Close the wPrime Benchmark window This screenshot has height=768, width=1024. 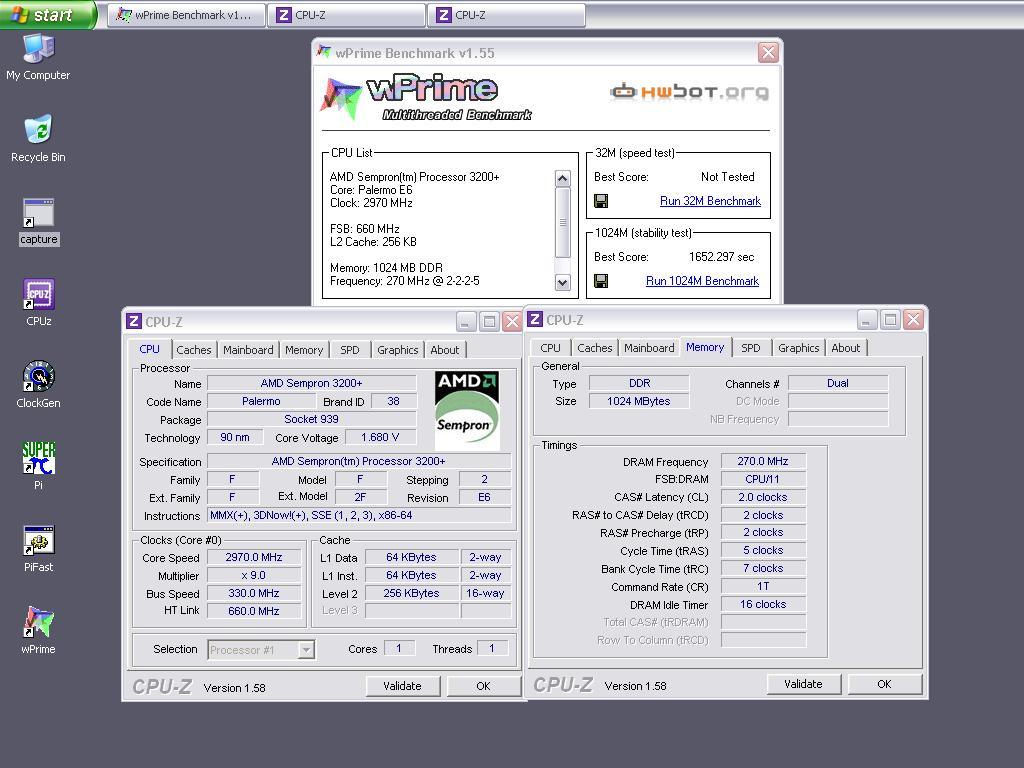click(768, 52)
